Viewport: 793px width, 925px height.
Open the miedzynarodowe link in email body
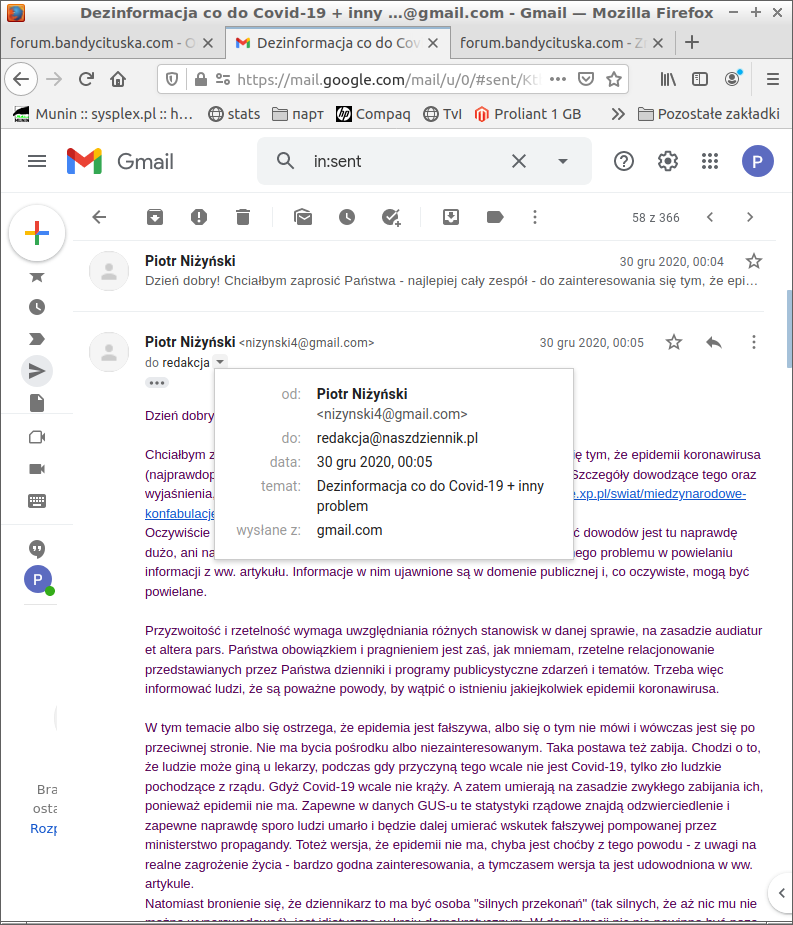pyautogui.click(x=660, y=494)
